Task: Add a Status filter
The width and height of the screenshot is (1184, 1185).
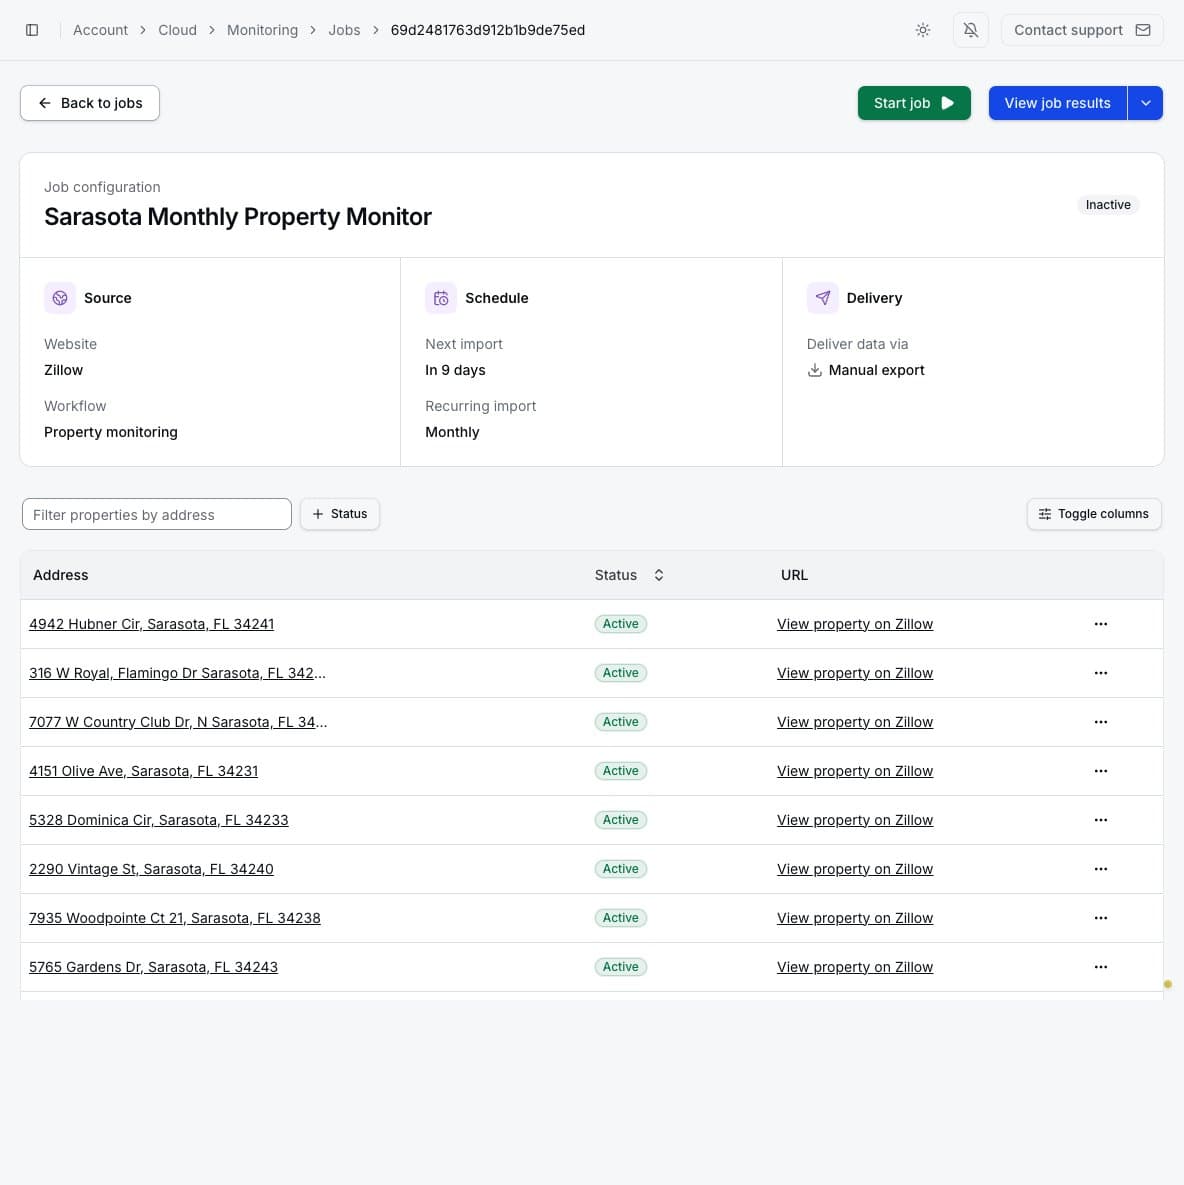Action: [340, 514]
